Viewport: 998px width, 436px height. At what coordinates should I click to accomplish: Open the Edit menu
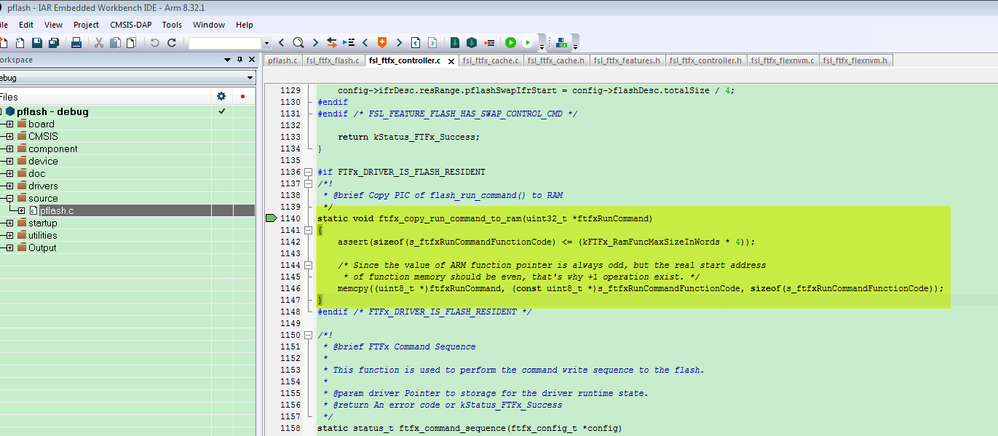tap(26, 25)
